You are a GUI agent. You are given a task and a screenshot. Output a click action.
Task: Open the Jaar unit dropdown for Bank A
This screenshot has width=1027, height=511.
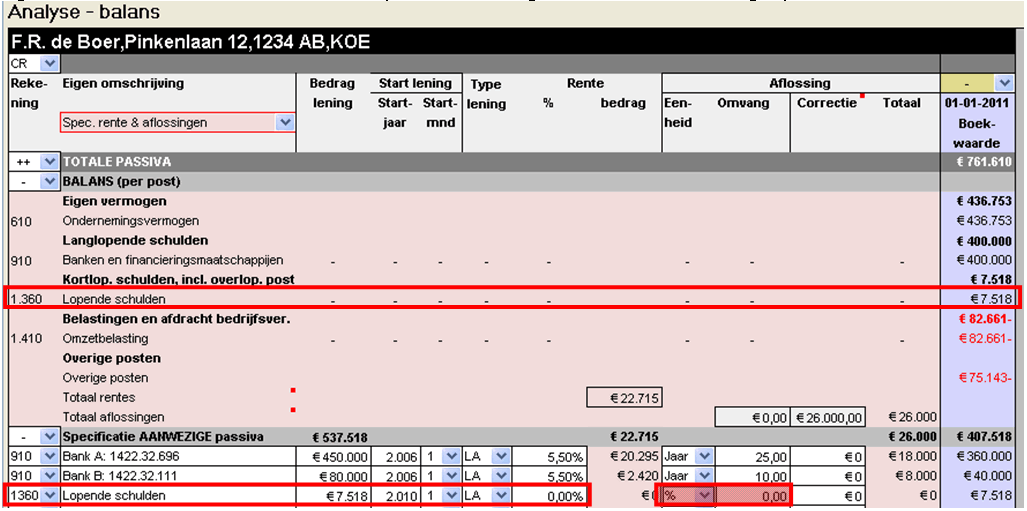(703, 456)
